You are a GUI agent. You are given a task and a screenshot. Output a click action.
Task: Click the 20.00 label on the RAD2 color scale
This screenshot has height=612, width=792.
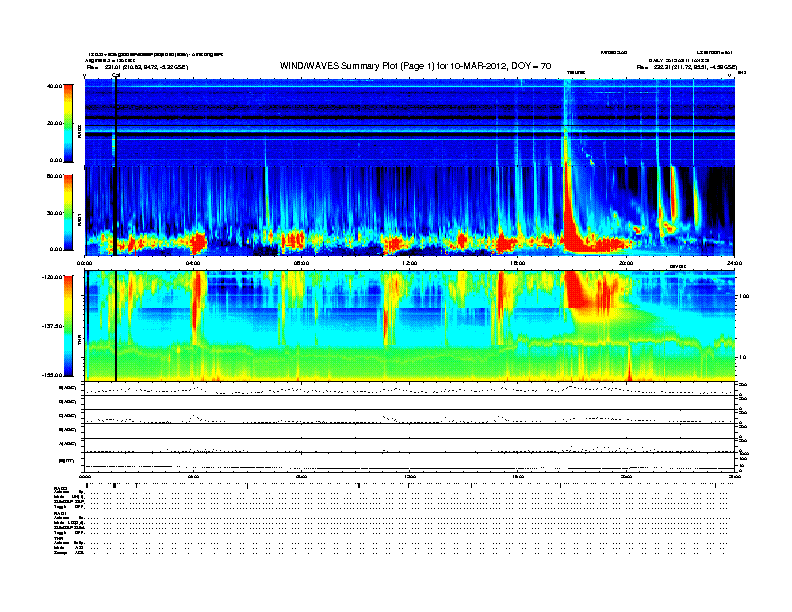click(x=55, y=123)
